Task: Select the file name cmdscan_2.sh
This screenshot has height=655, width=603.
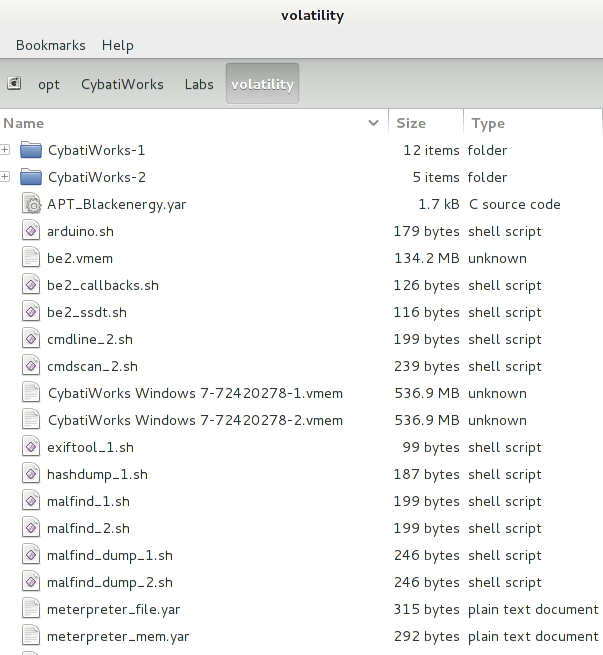Action: point(92,367)
